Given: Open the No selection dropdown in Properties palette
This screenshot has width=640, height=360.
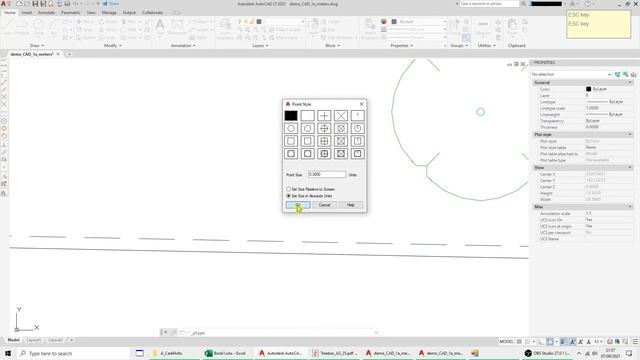Looking at the screenshot, I should point(571,74).
